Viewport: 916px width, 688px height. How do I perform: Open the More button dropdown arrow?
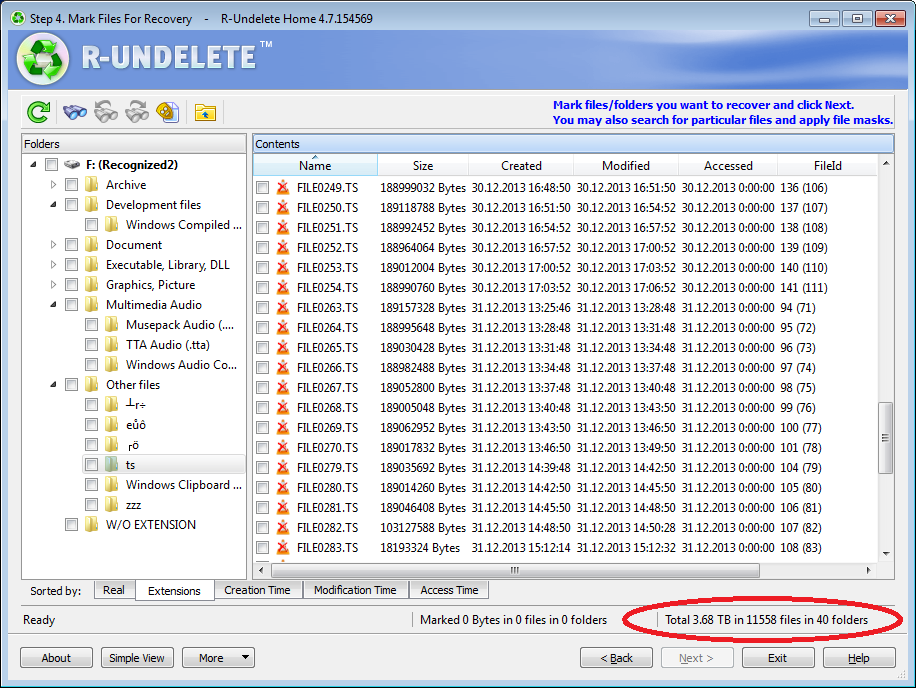click(245, 658)
